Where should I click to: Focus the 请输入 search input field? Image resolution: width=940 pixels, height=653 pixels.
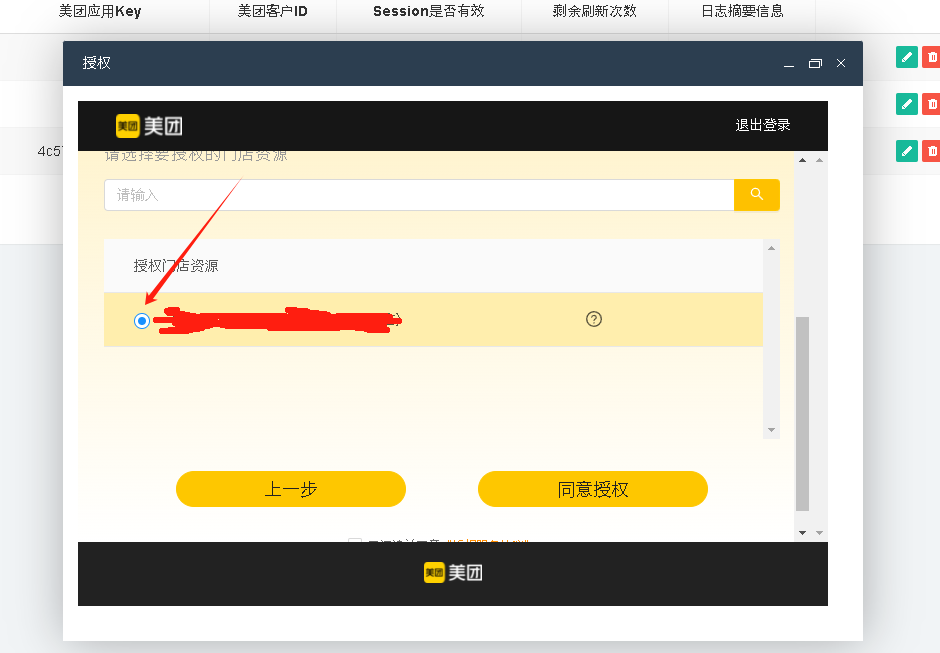[x=419, y=195]
